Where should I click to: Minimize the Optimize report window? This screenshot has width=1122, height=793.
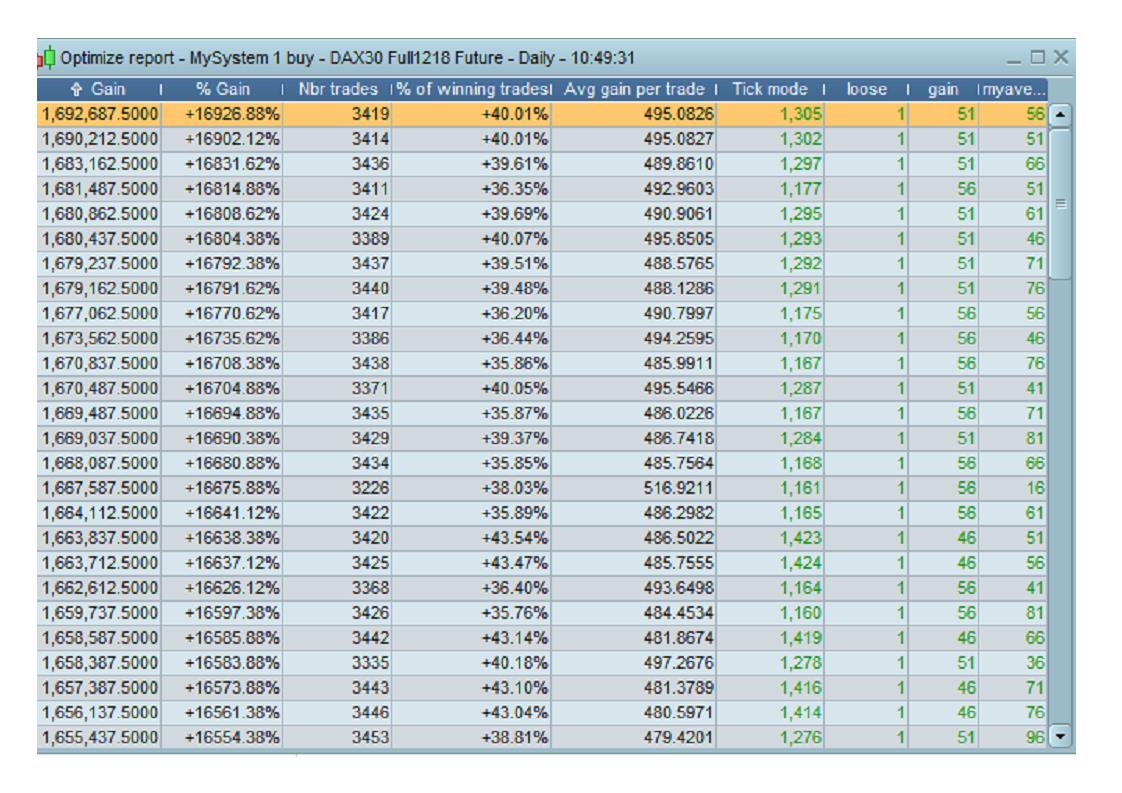[x=1013, y=60]
